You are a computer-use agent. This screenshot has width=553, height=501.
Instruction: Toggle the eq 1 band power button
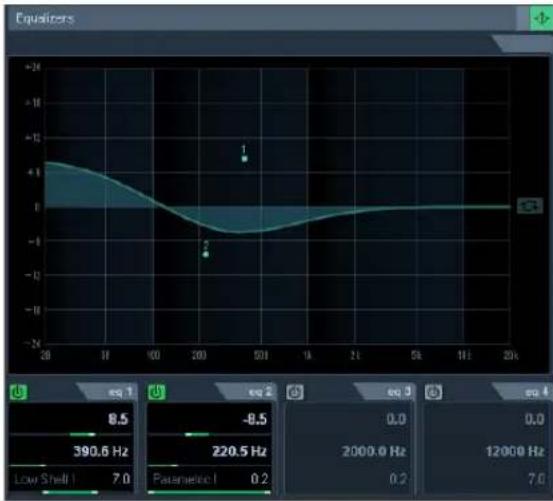tap(18, 392)
